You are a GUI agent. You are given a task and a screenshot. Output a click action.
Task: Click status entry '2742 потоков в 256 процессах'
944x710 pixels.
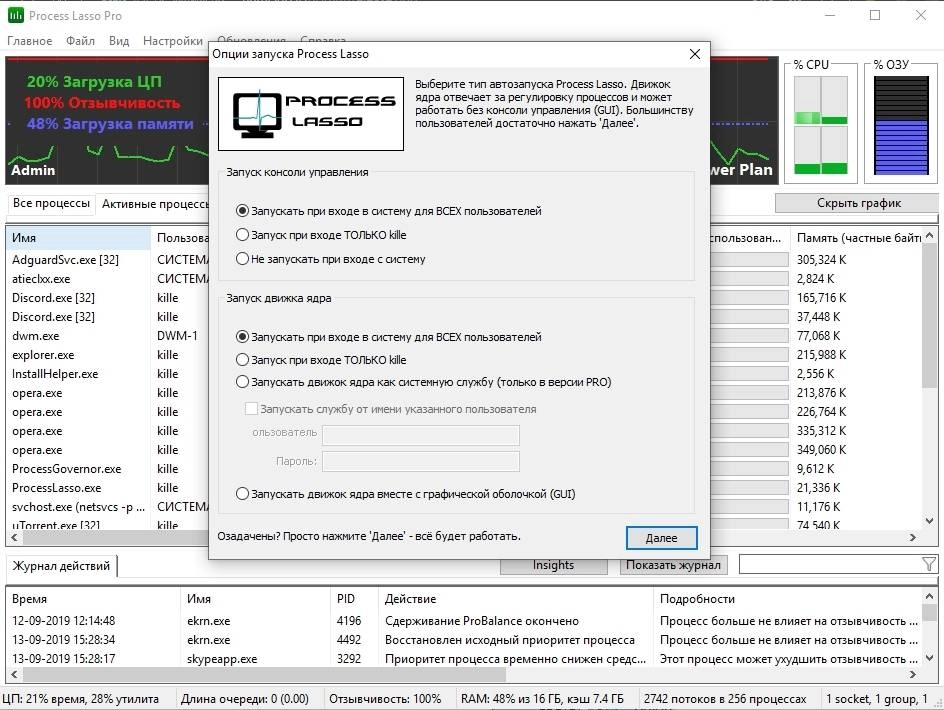725,699
